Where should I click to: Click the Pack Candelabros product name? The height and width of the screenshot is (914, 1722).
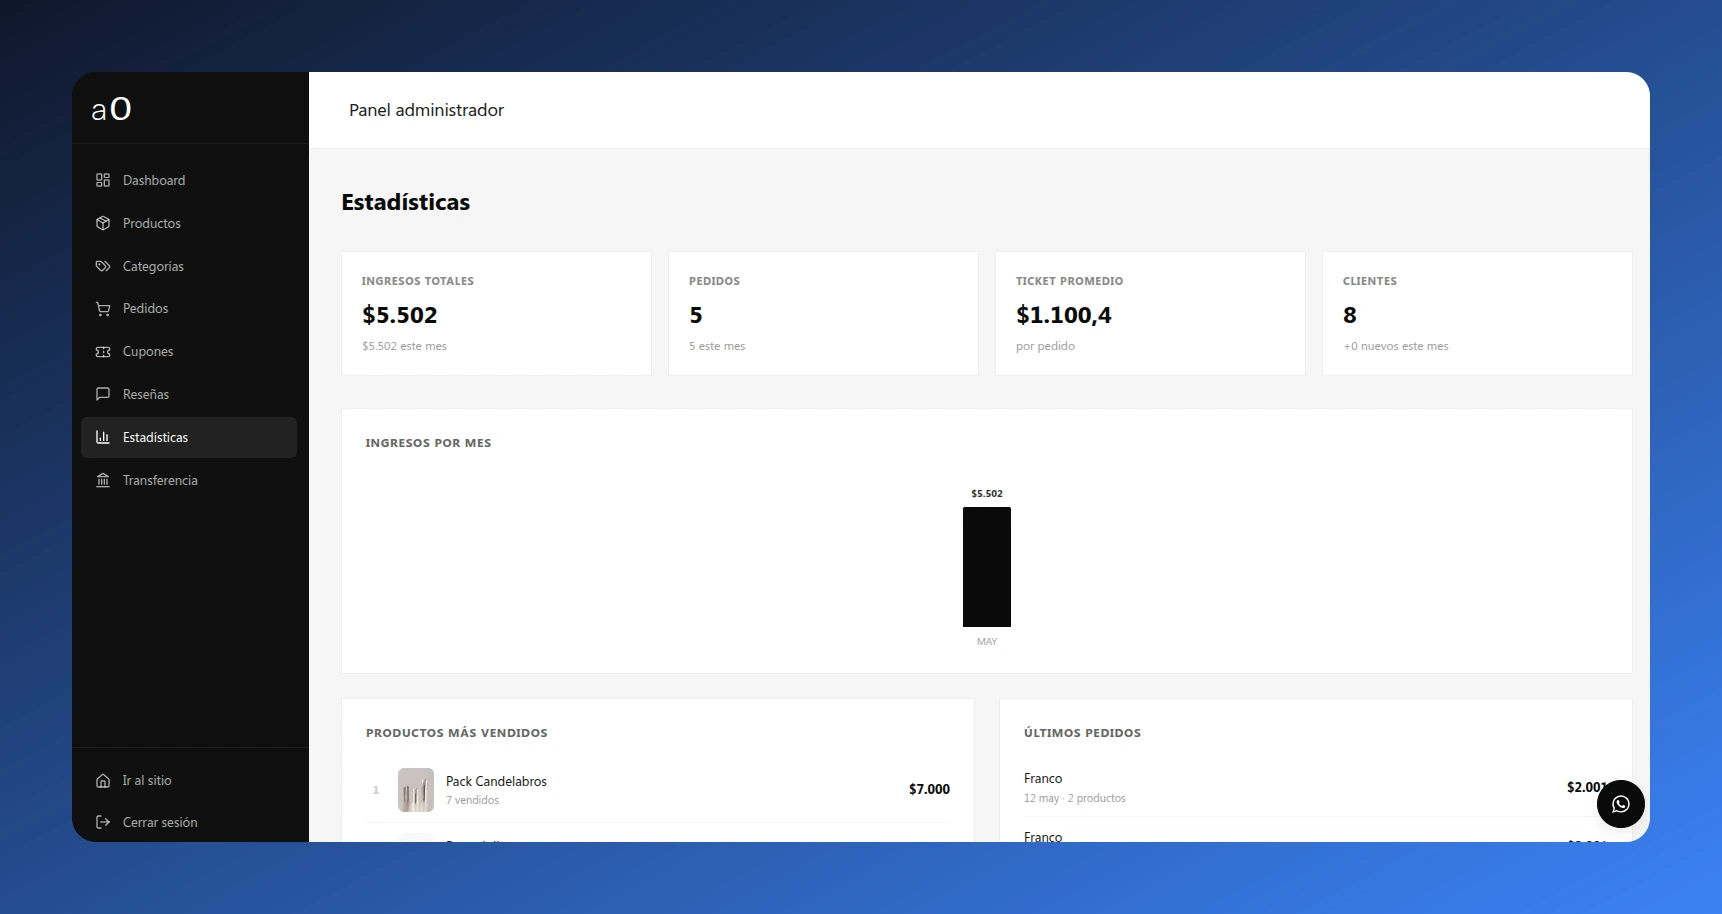496,781
